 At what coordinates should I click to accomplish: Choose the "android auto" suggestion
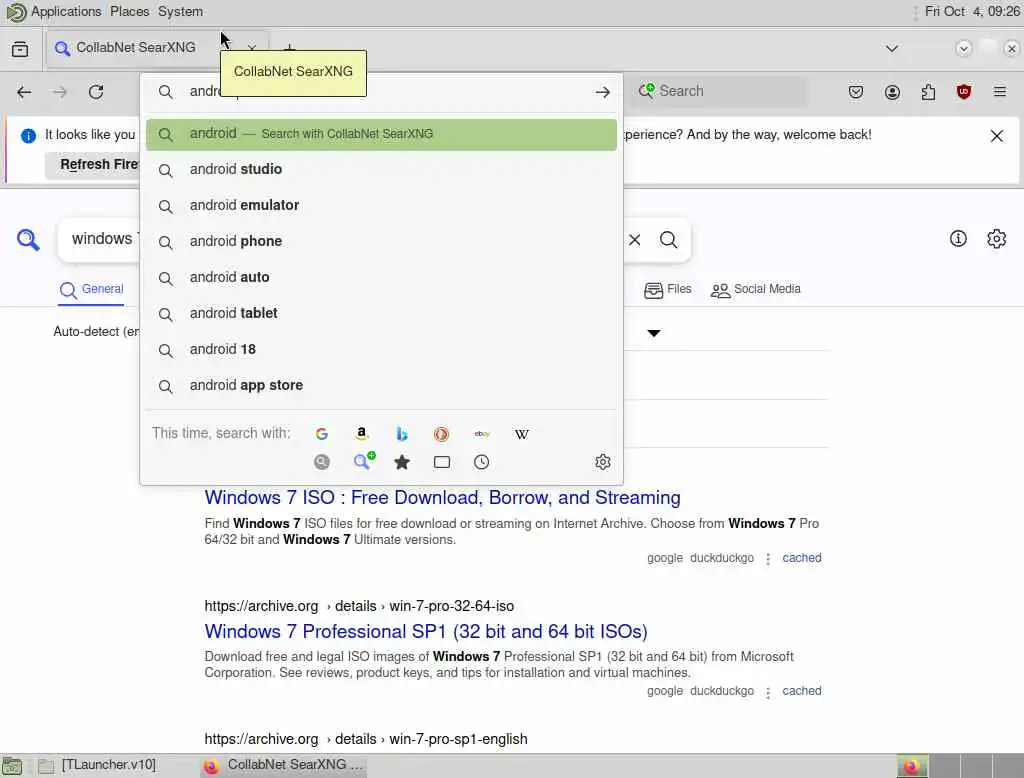pyautogui.click(x=381, y=278)
